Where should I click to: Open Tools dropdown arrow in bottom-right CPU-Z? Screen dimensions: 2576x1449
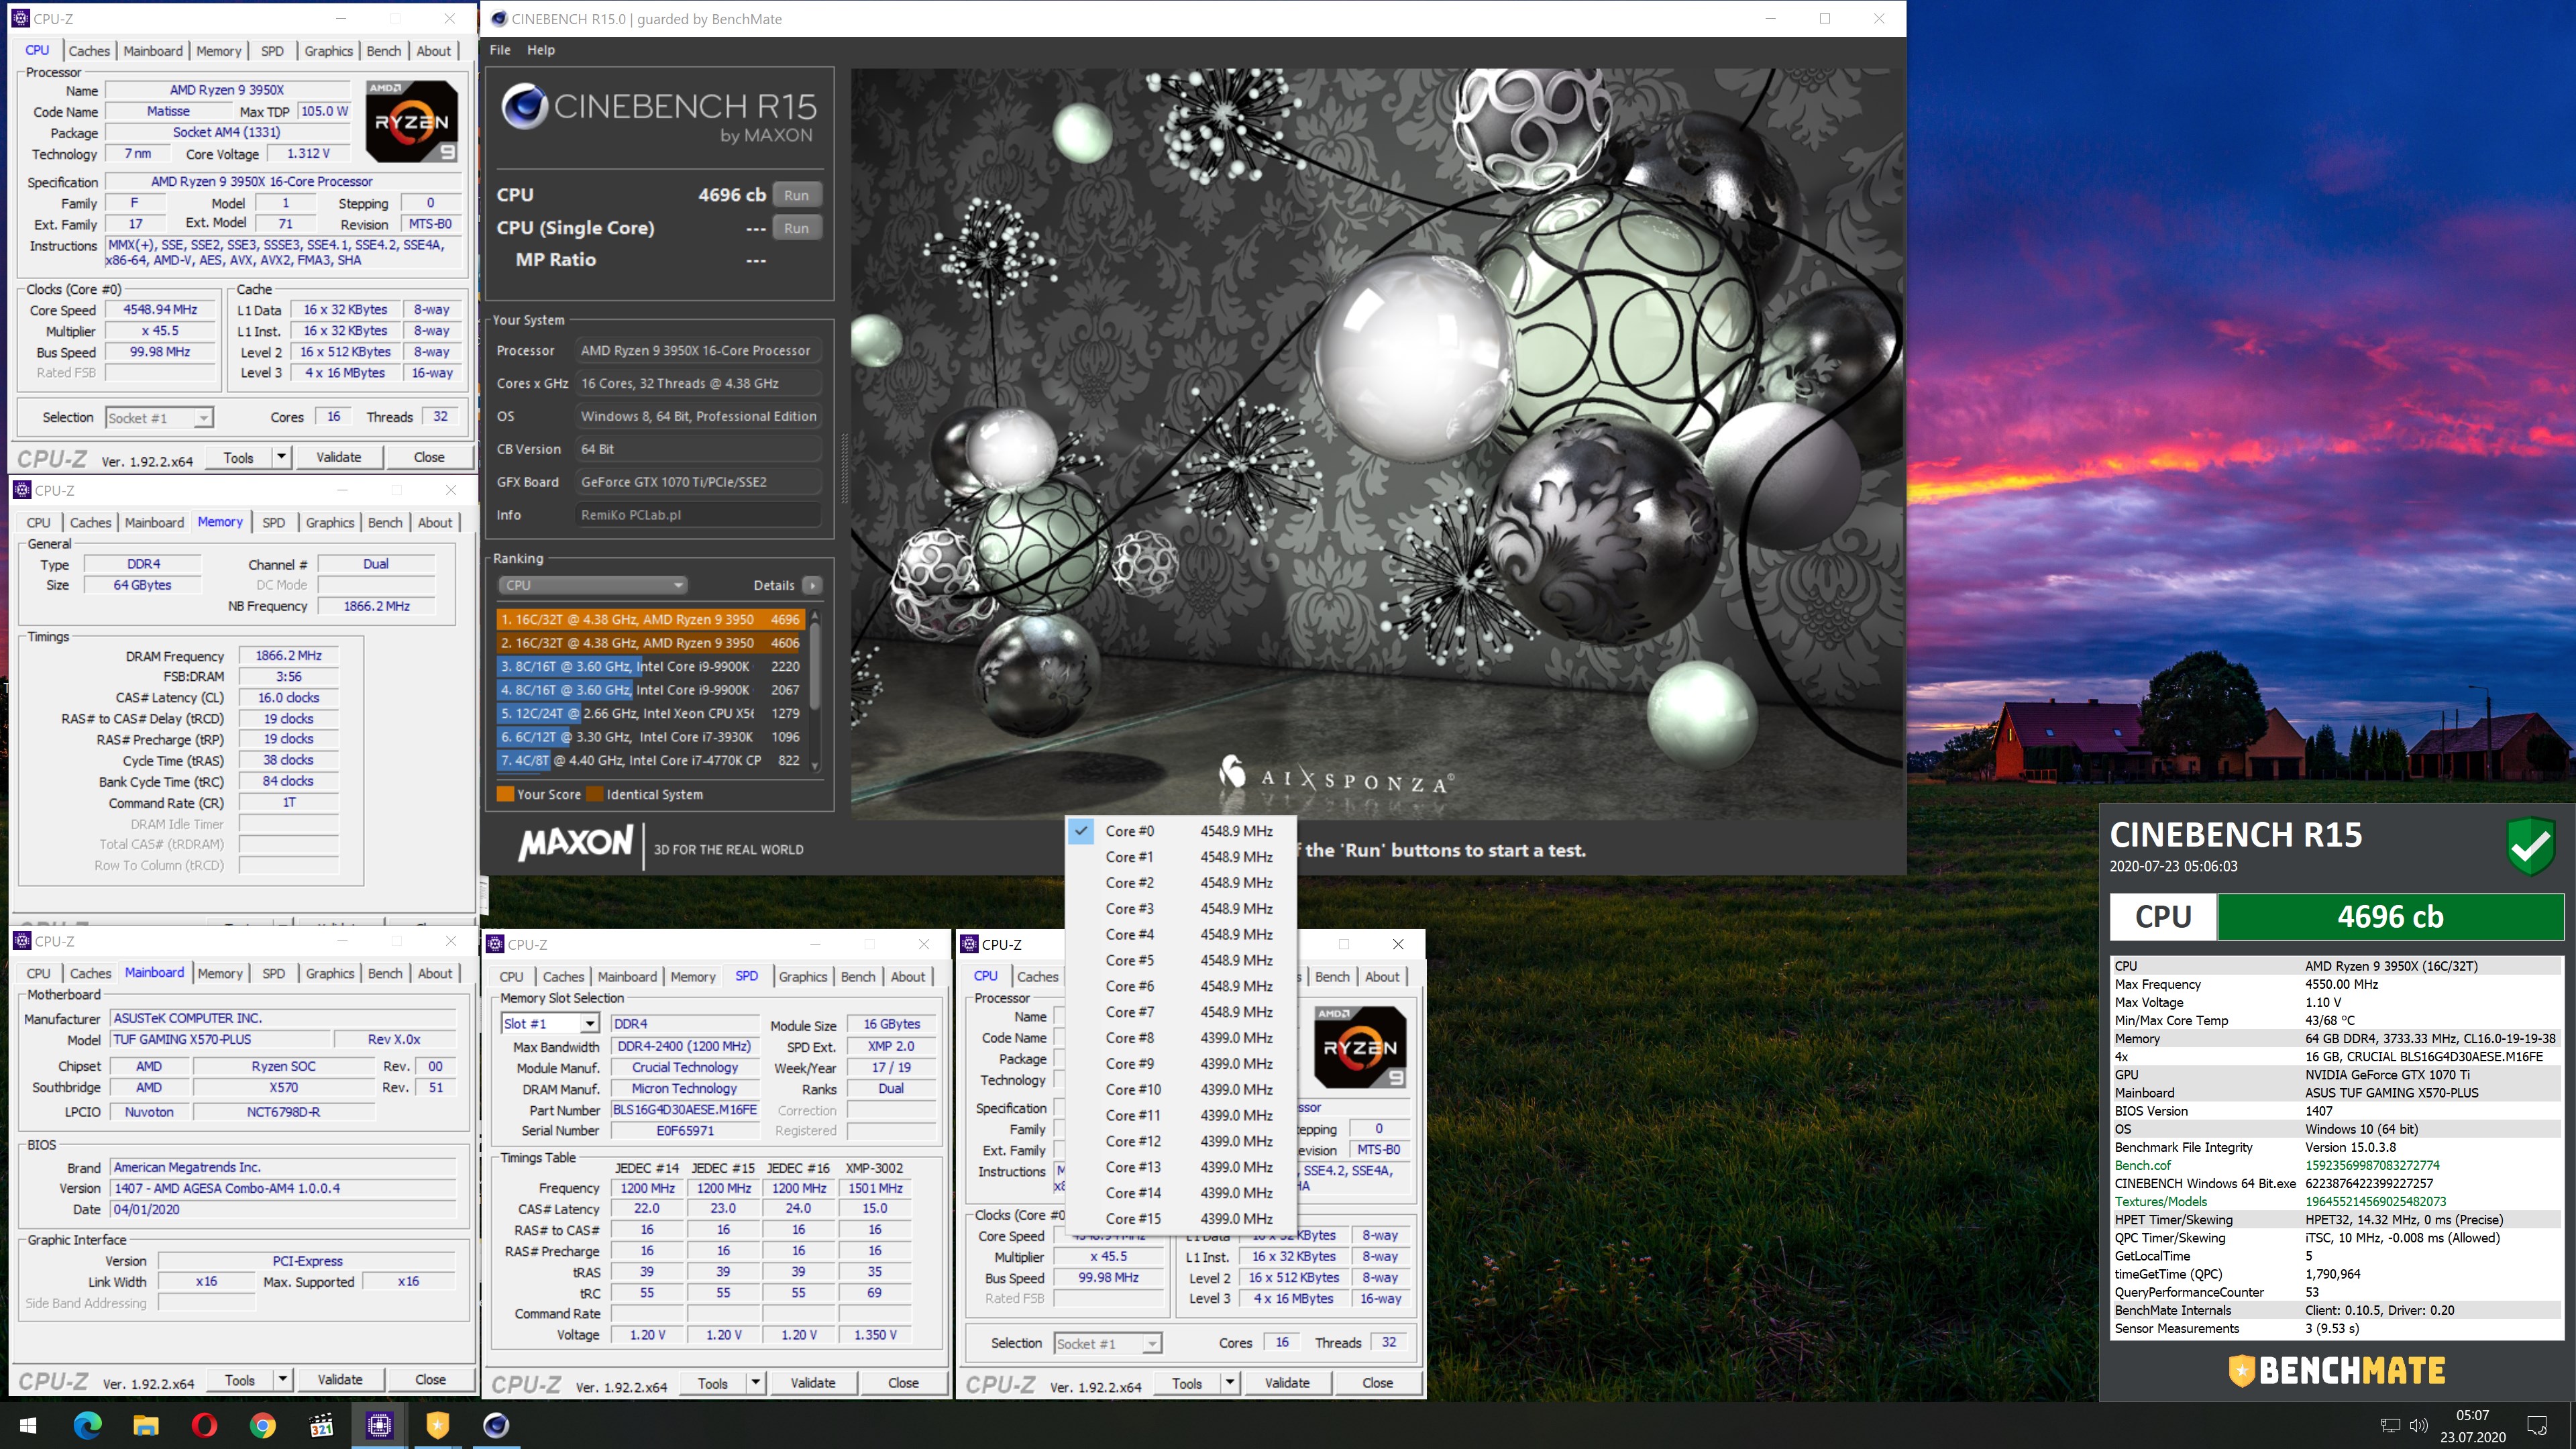1229,1383
